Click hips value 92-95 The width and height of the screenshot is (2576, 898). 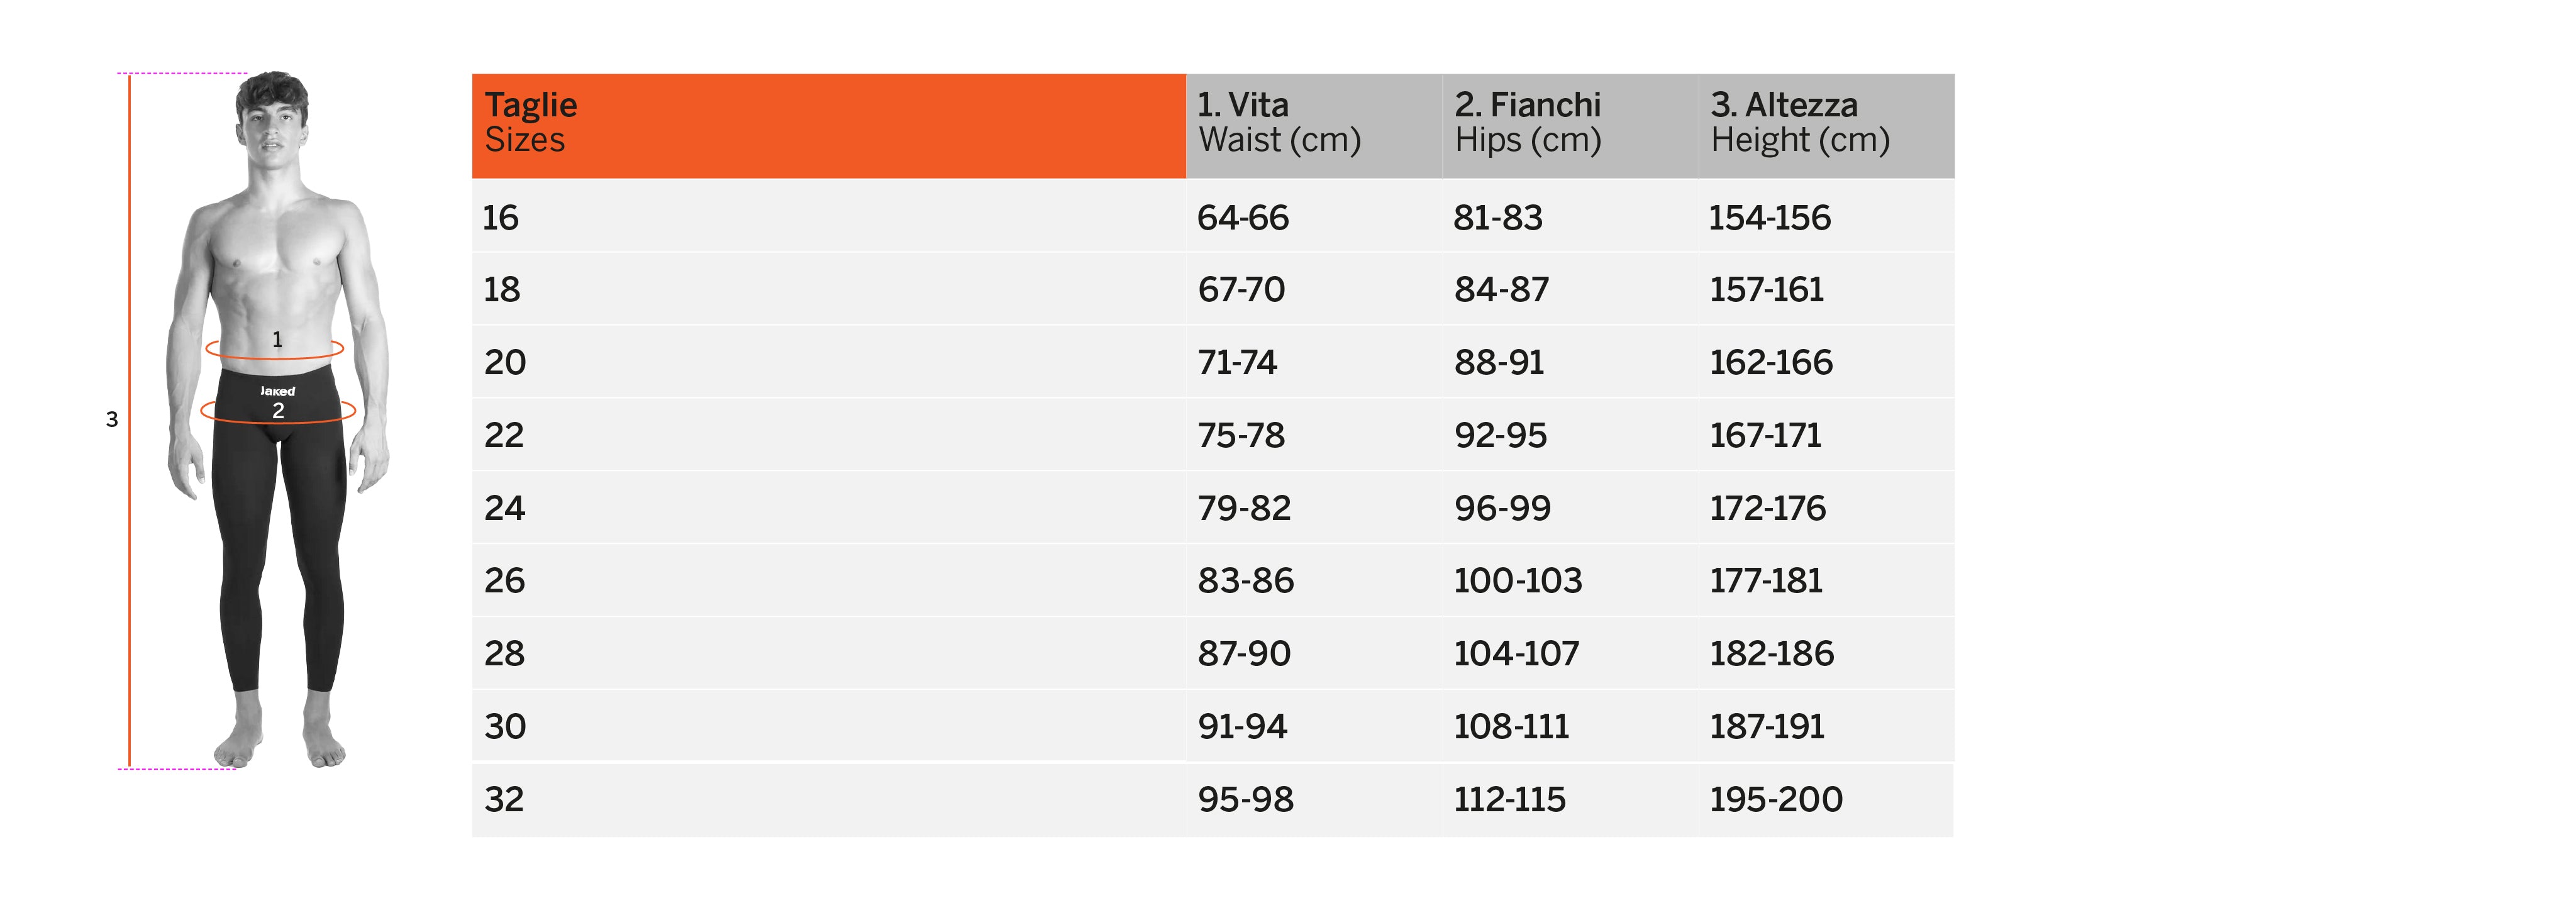click(x=1500, y=436)
